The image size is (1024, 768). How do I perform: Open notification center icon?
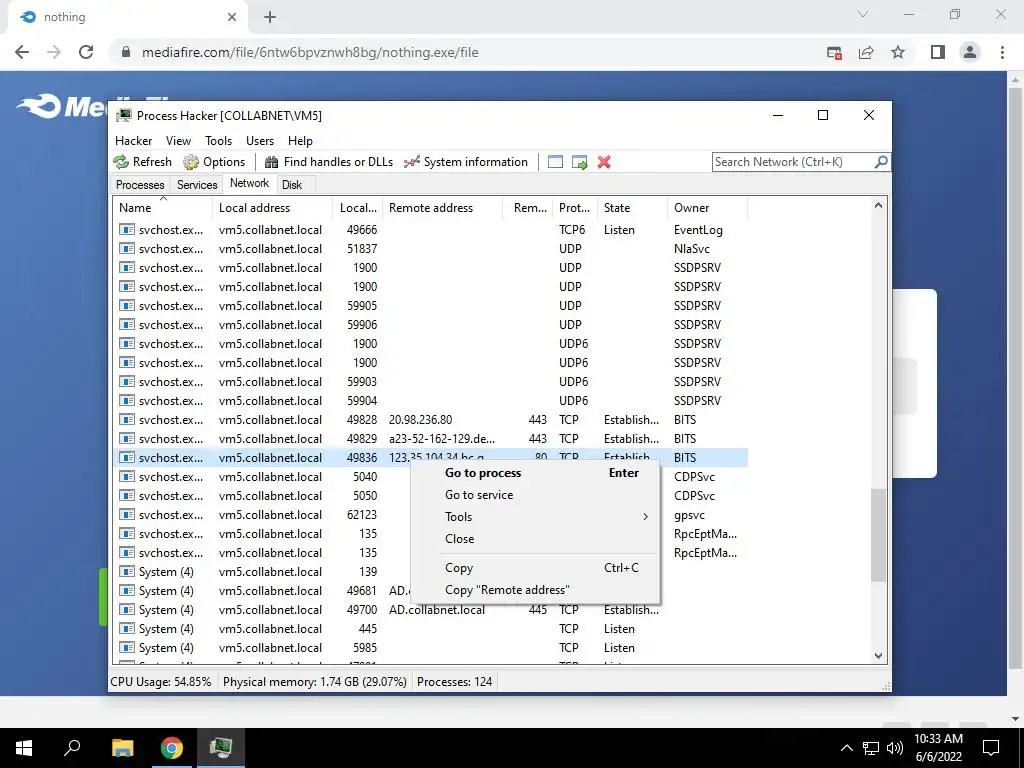(x=991, y=748)
